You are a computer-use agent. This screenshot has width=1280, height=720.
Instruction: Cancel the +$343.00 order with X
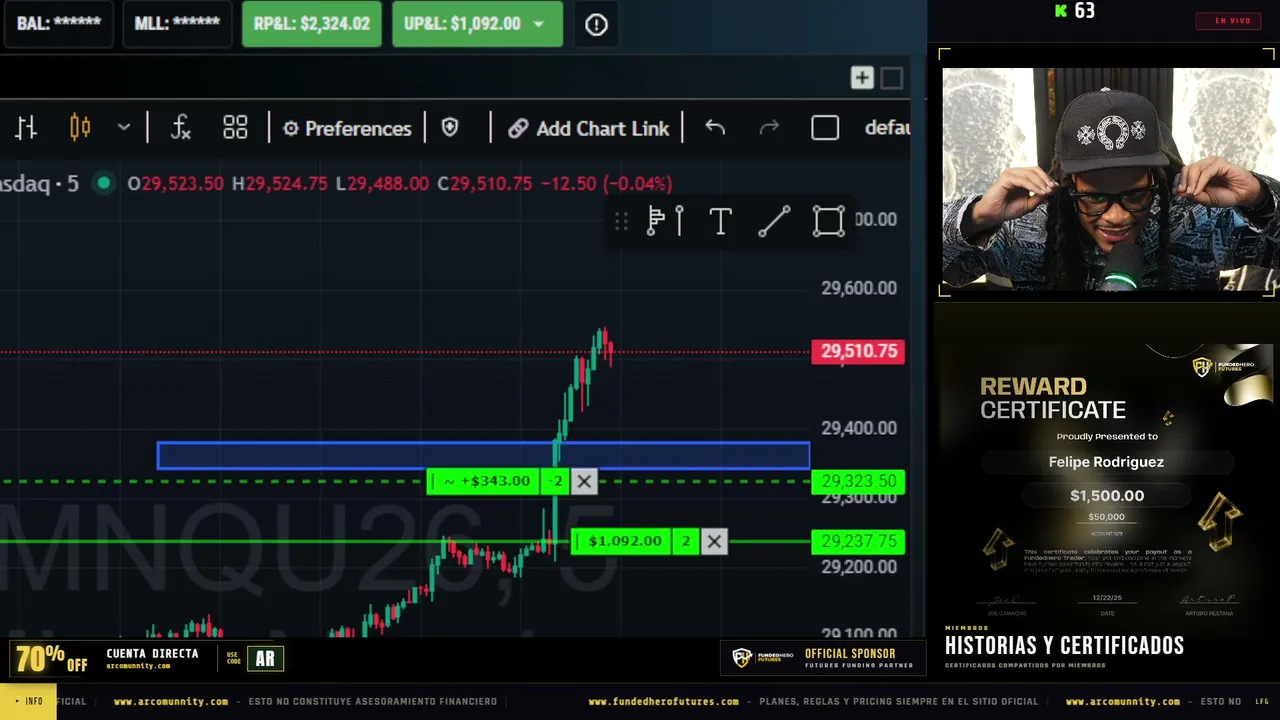click(x=584, y=482)
